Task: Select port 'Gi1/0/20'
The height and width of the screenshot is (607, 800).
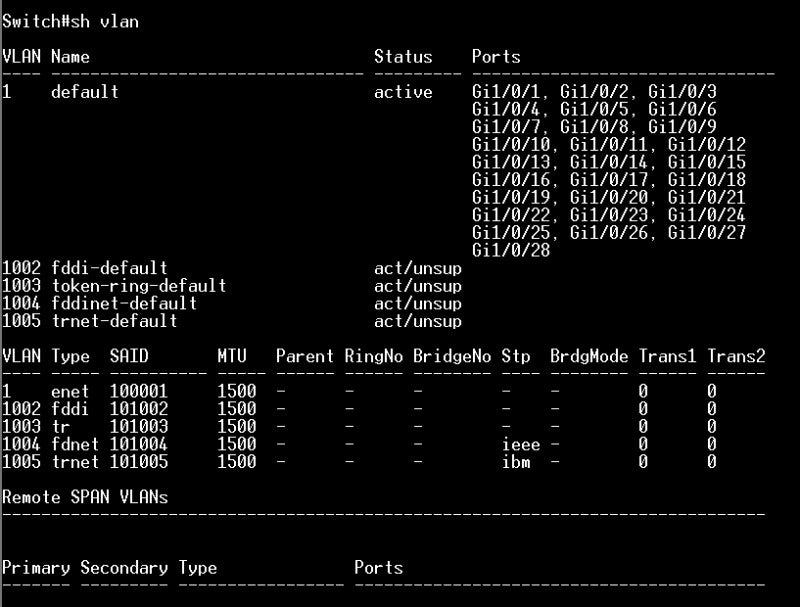Action: pyautogui.click(x=609, y=197)
